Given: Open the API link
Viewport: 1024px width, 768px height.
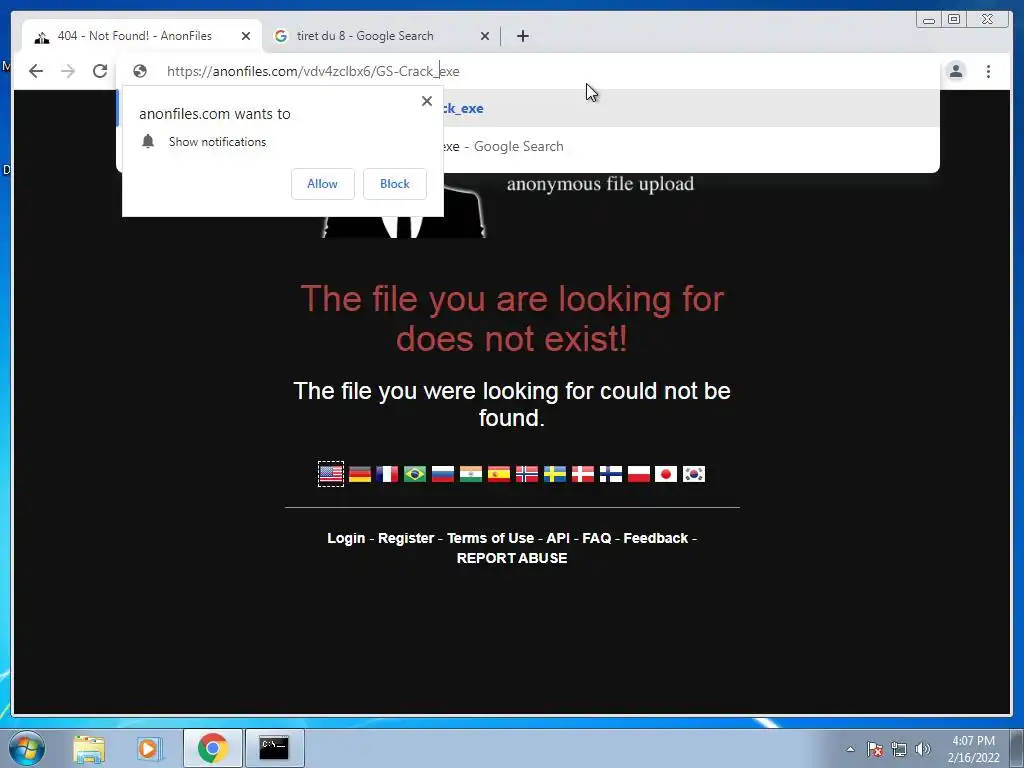Looking at the screenshot, I should 558,538.
